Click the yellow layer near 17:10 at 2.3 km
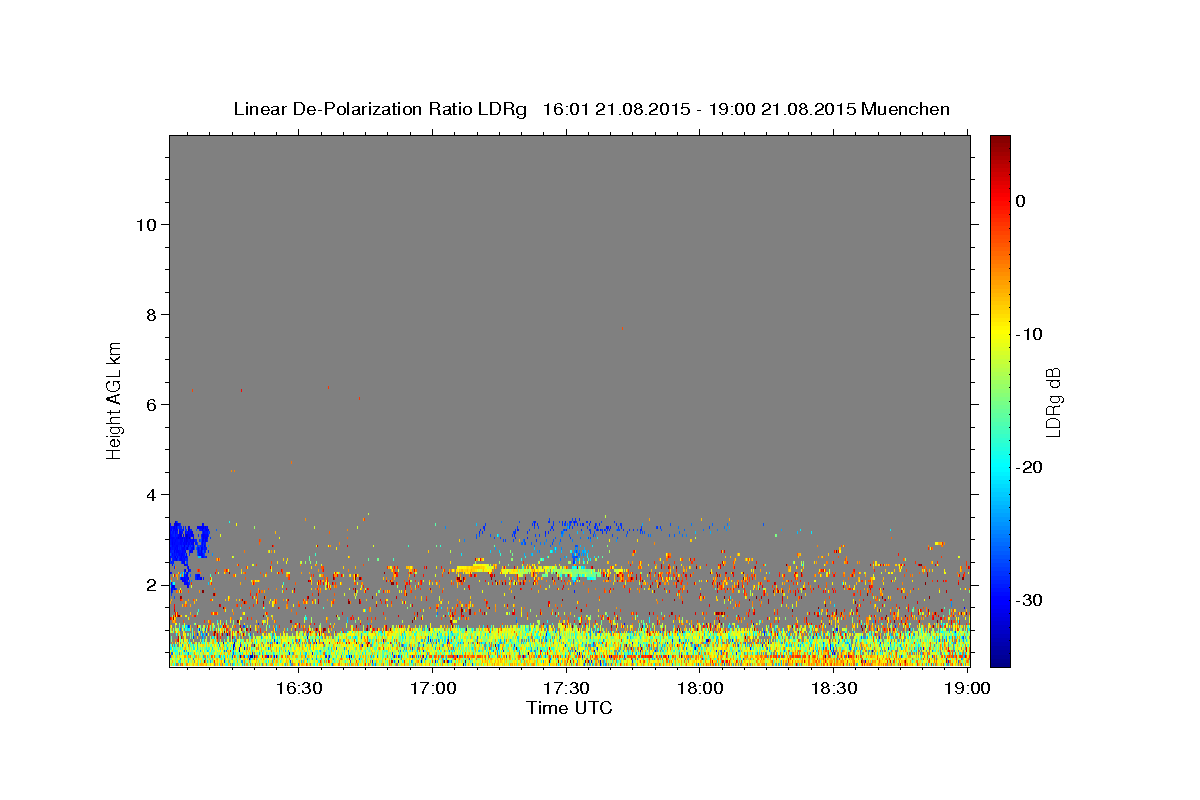This screenshot has width=1200, height=800. pos(474,569)
